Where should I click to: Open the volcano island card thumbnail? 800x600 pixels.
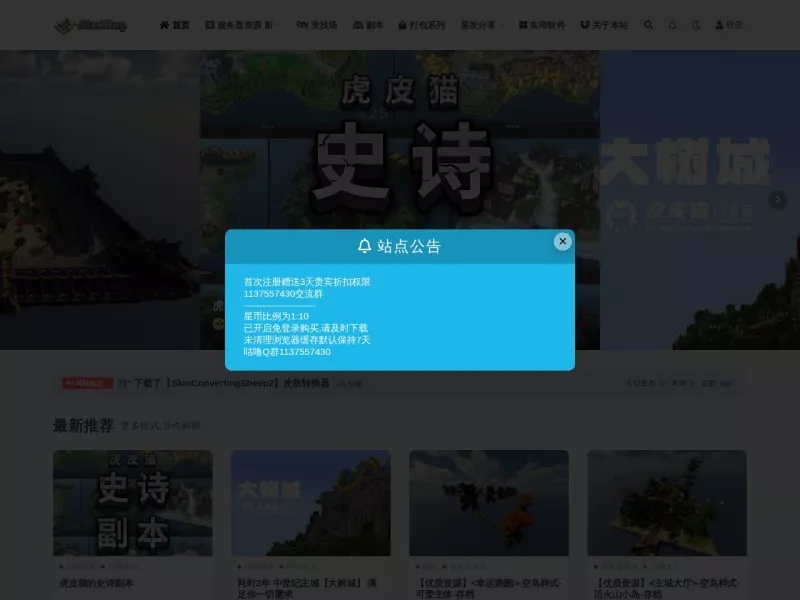click(x=667, y=503)
